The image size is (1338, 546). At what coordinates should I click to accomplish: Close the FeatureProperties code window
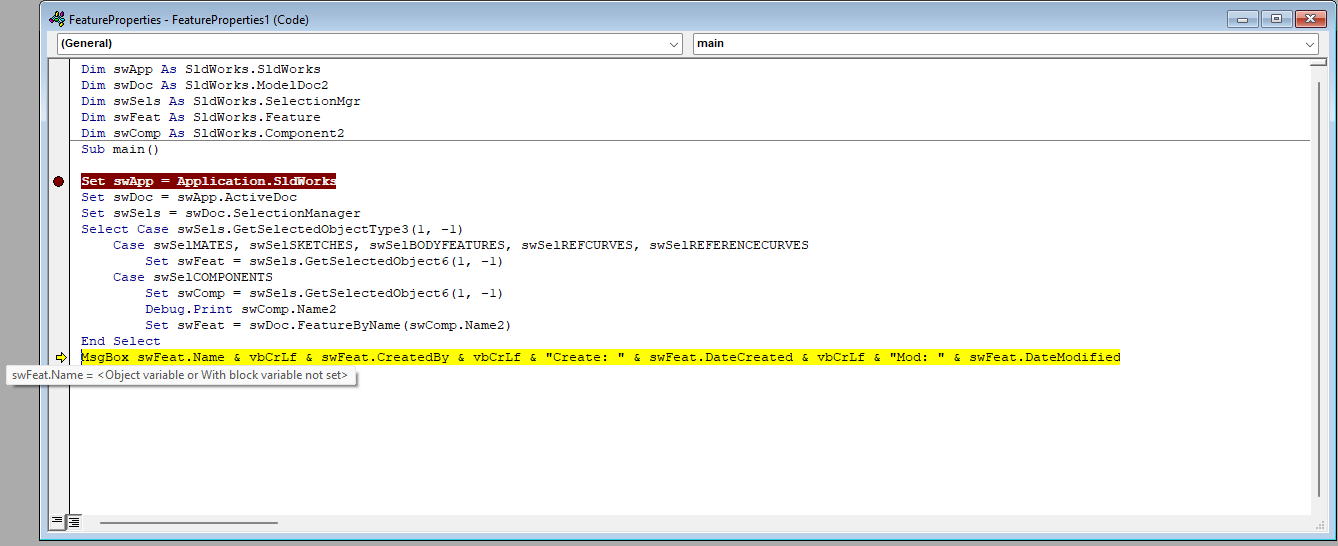click(x=1310, y=18)
